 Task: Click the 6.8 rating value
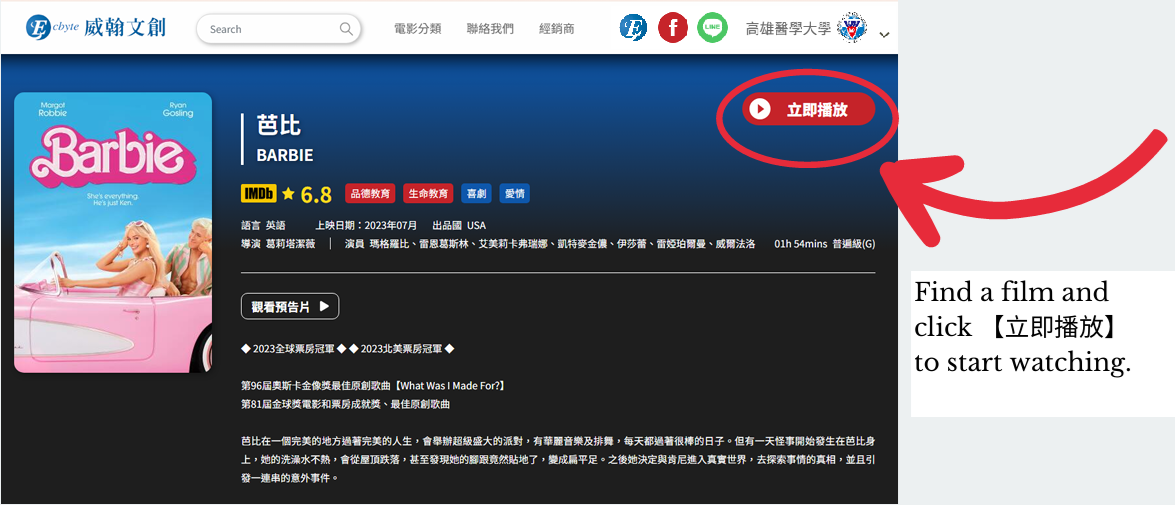click(315, 195)
